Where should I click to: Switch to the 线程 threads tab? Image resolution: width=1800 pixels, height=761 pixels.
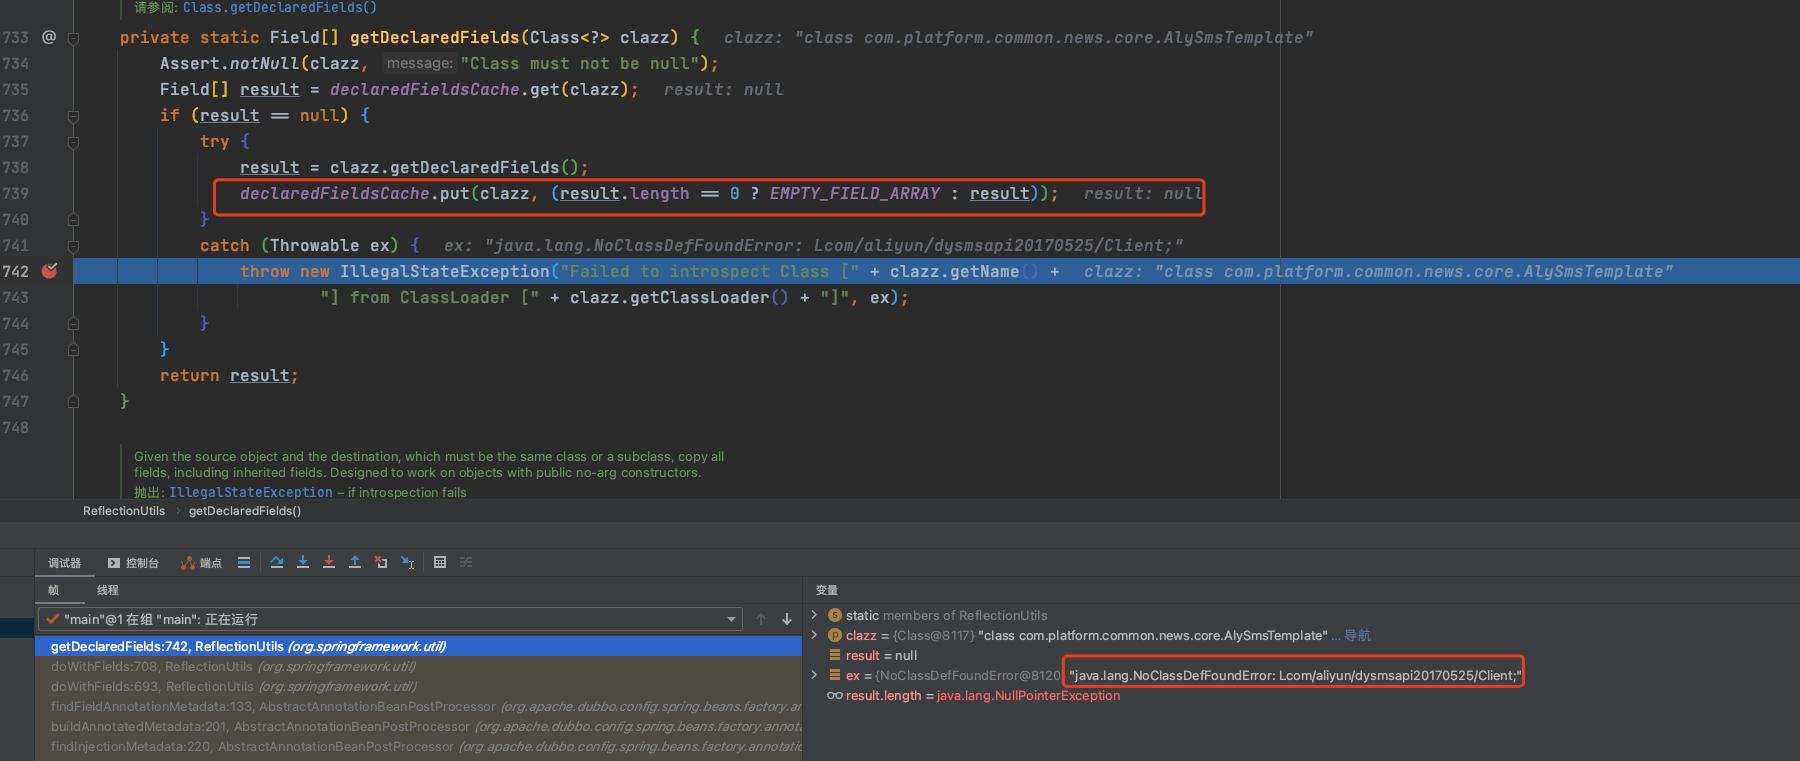click(107, 590)
